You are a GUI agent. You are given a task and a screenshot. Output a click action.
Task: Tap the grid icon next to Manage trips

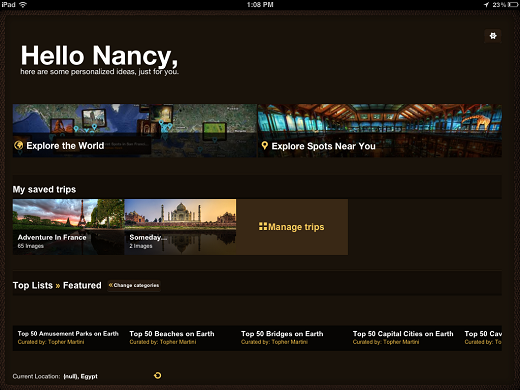263,227
